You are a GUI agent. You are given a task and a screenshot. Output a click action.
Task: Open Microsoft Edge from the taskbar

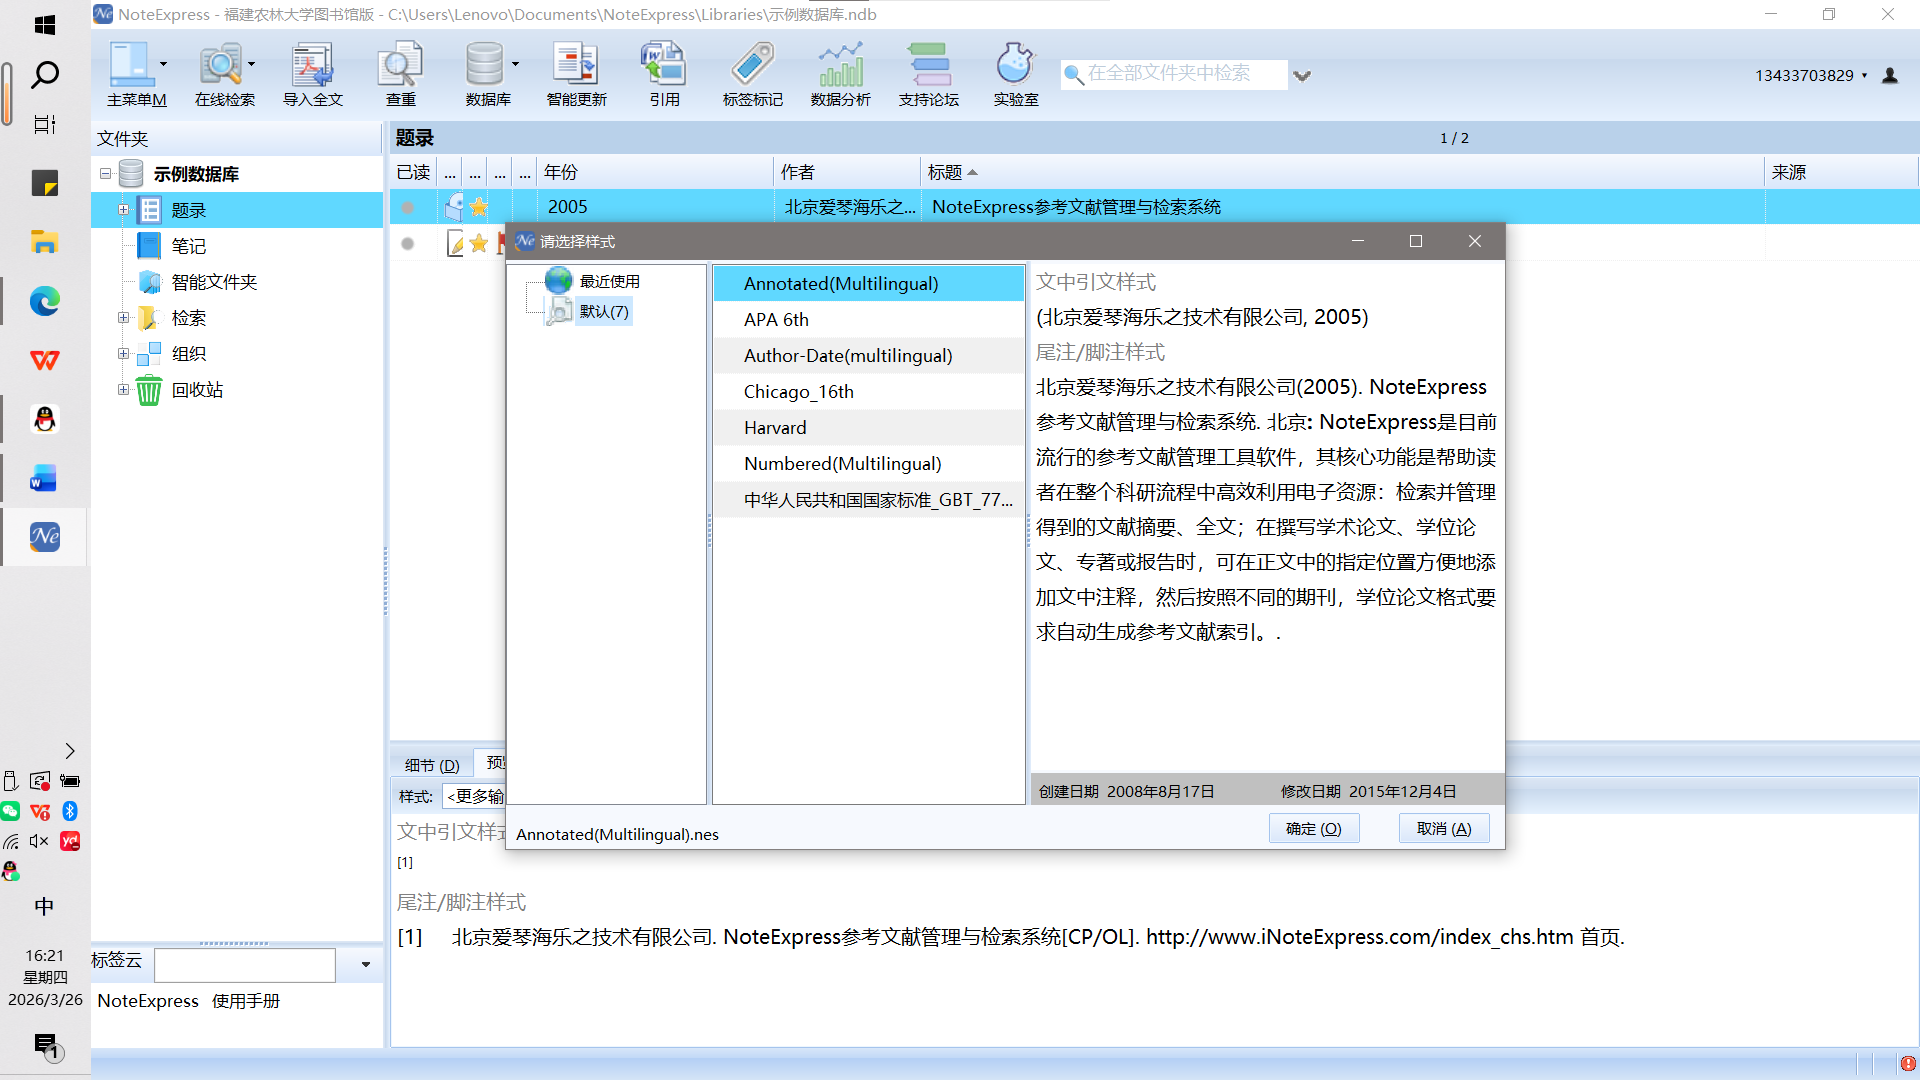coord(45,301)
